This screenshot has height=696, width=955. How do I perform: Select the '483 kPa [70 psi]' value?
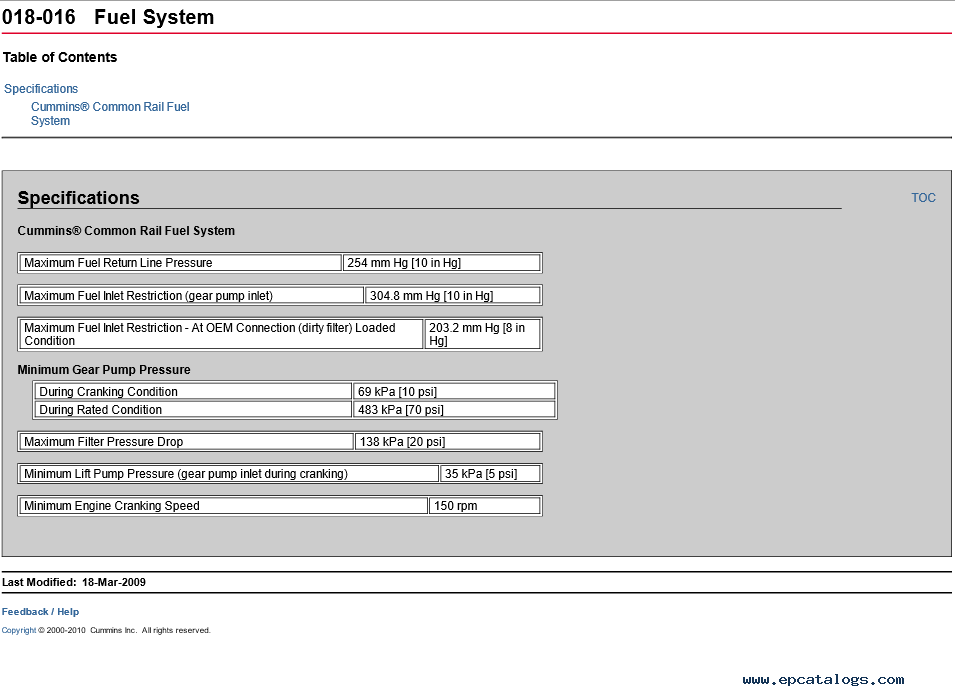(454, 410)
